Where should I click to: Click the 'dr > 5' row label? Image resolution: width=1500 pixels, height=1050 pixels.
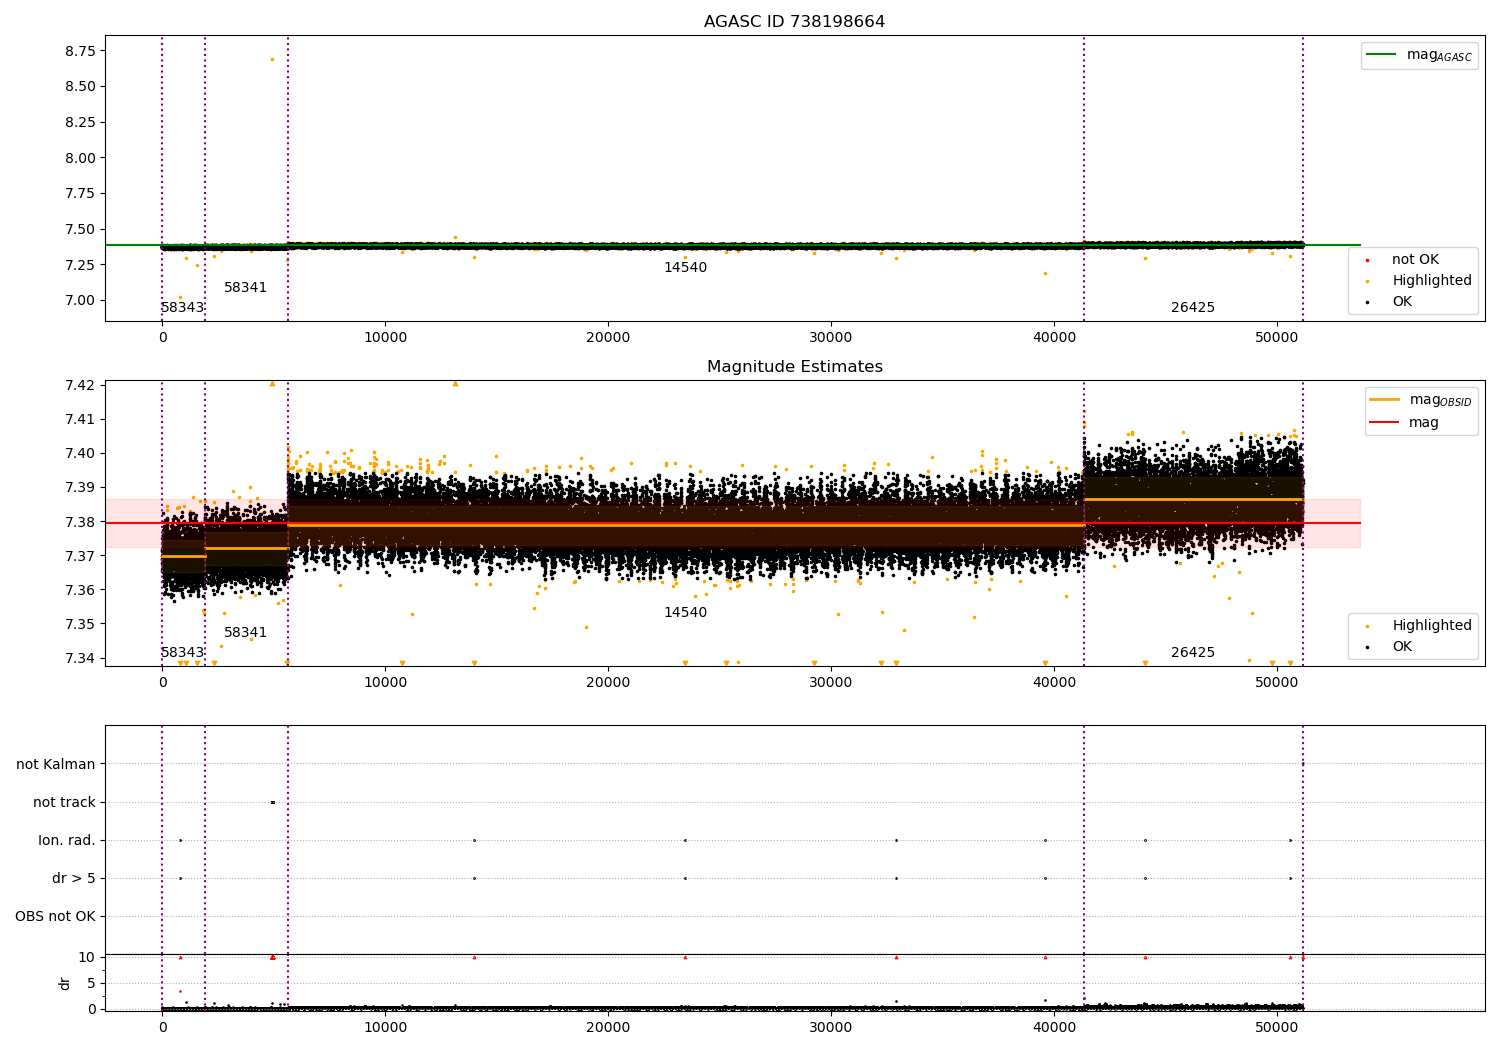click(x=74, y=878)
